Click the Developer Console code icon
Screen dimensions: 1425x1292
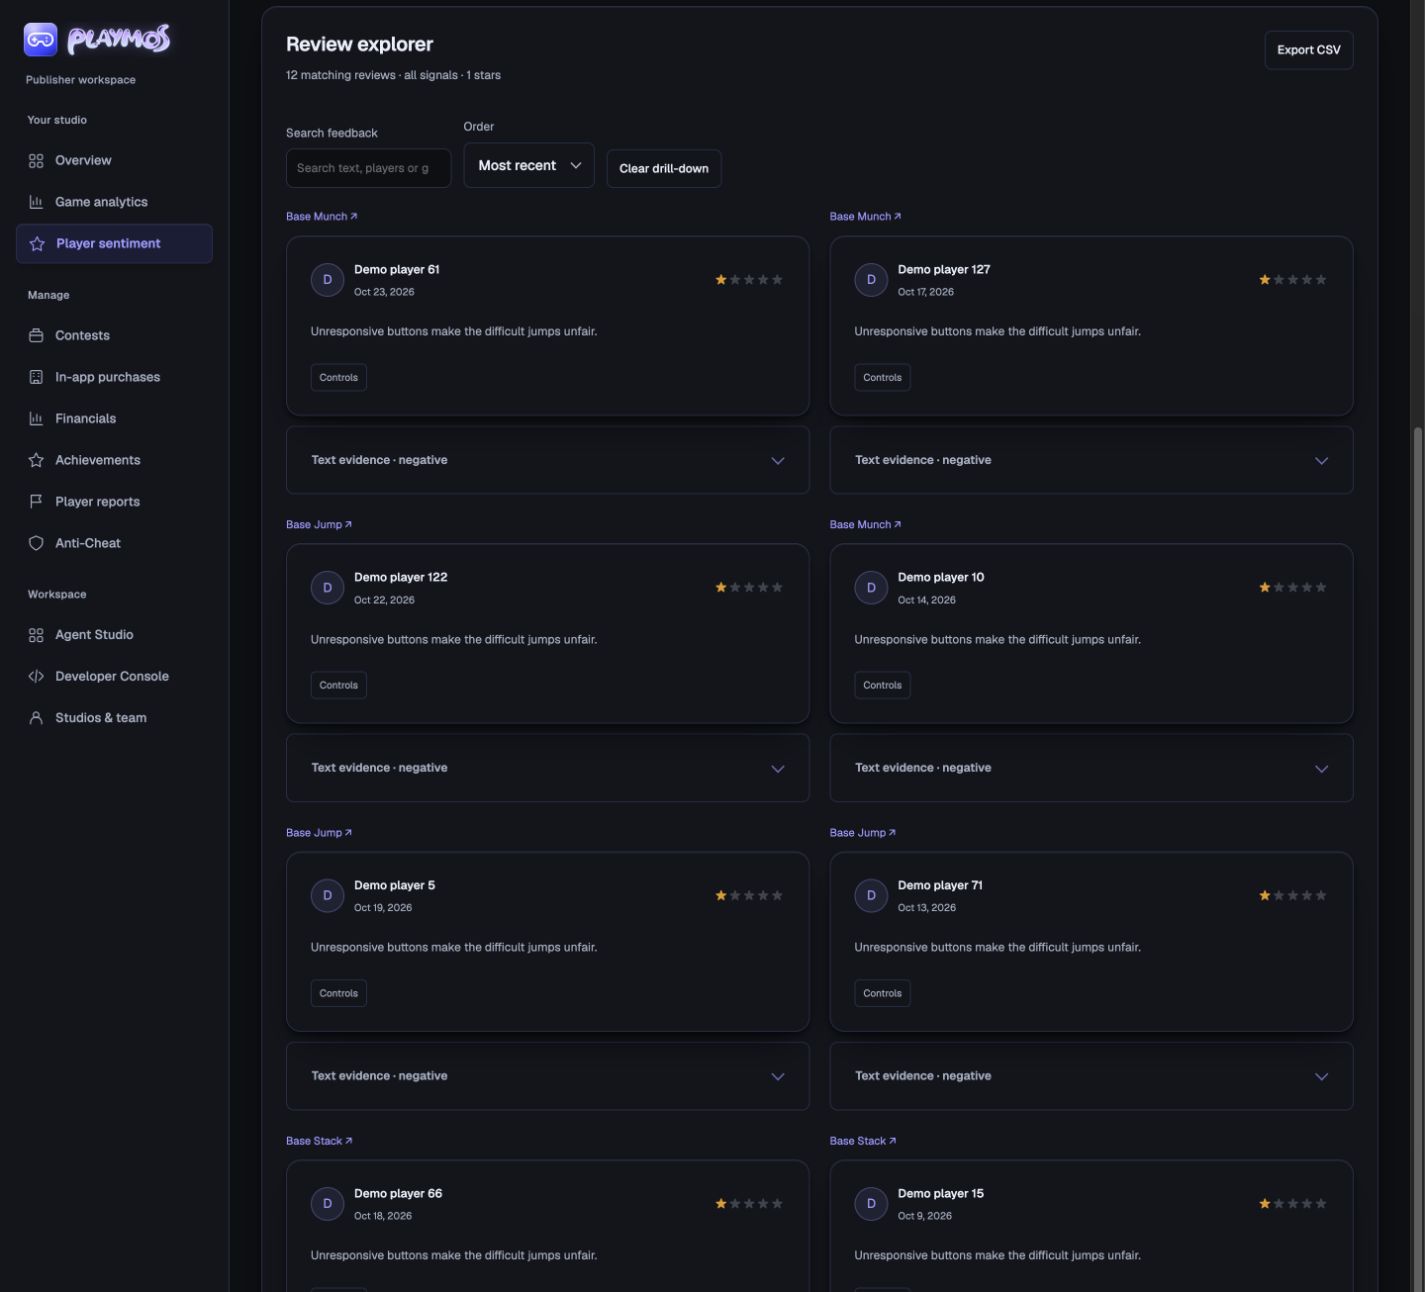(x=36, y=676)
